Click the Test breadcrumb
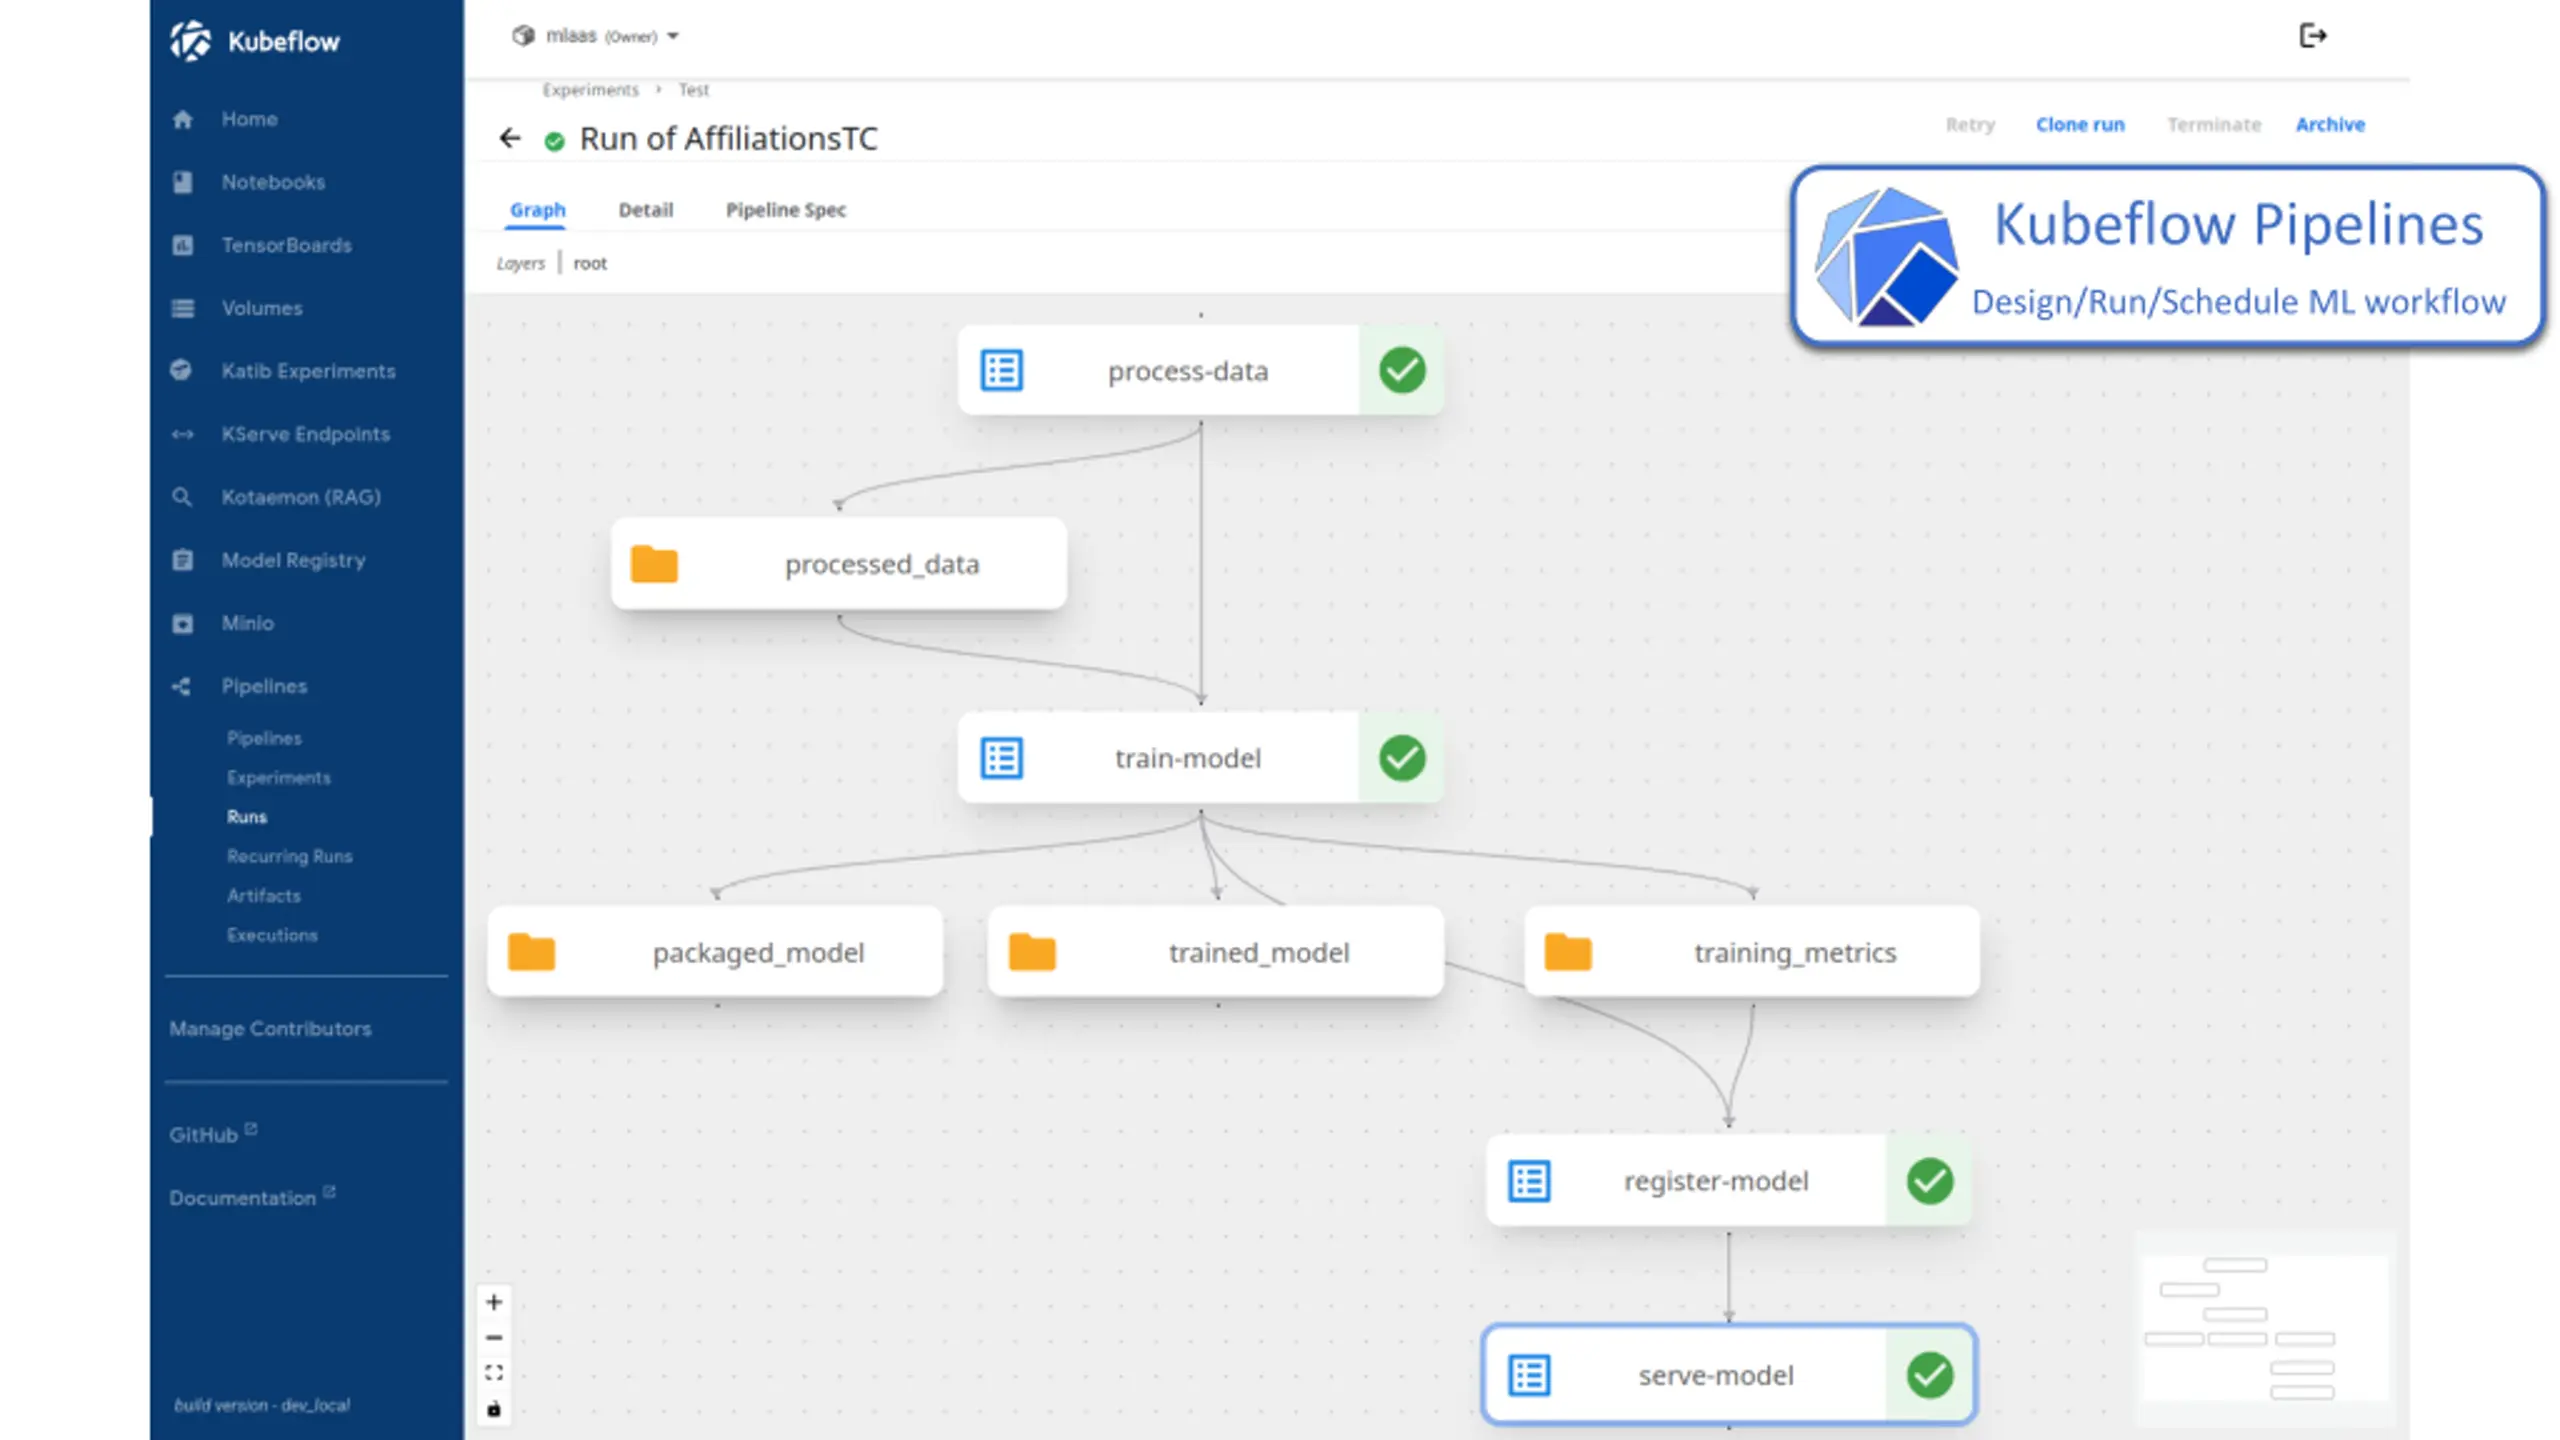Viewport: 2560px width, 1440px height. (693, 90)
